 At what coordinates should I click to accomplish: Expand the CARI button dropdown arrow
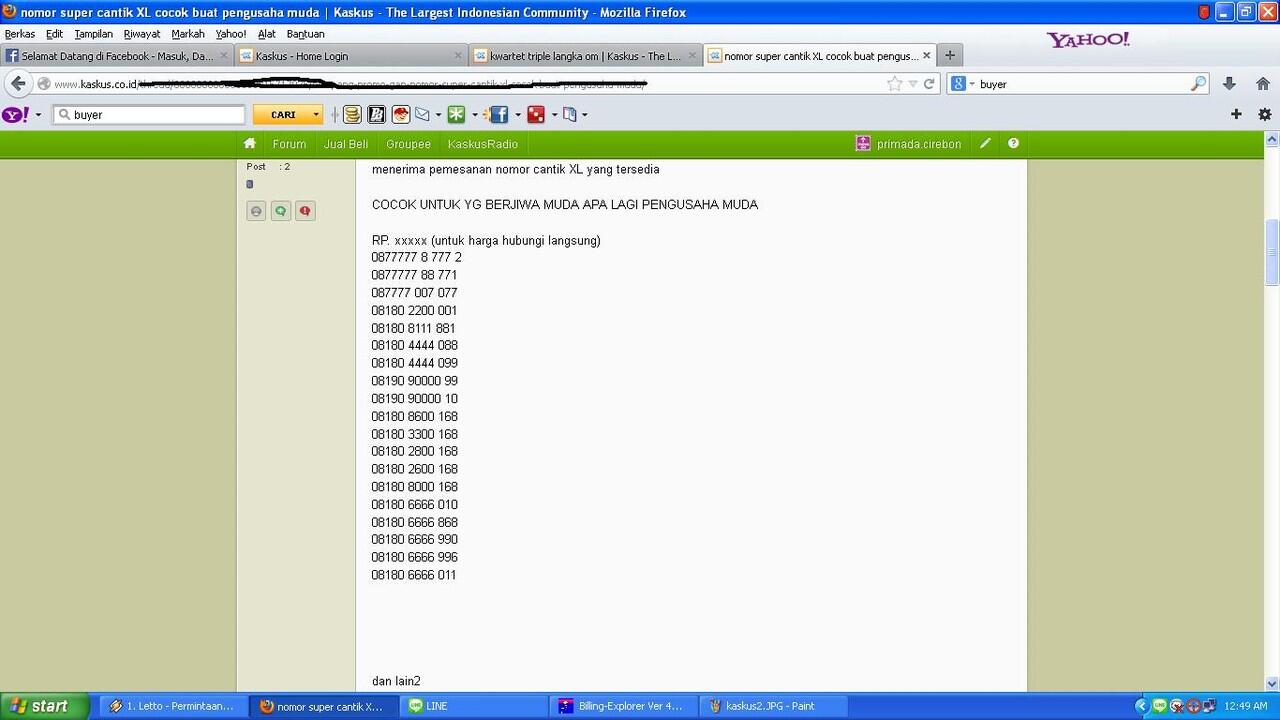coord(316,115)
